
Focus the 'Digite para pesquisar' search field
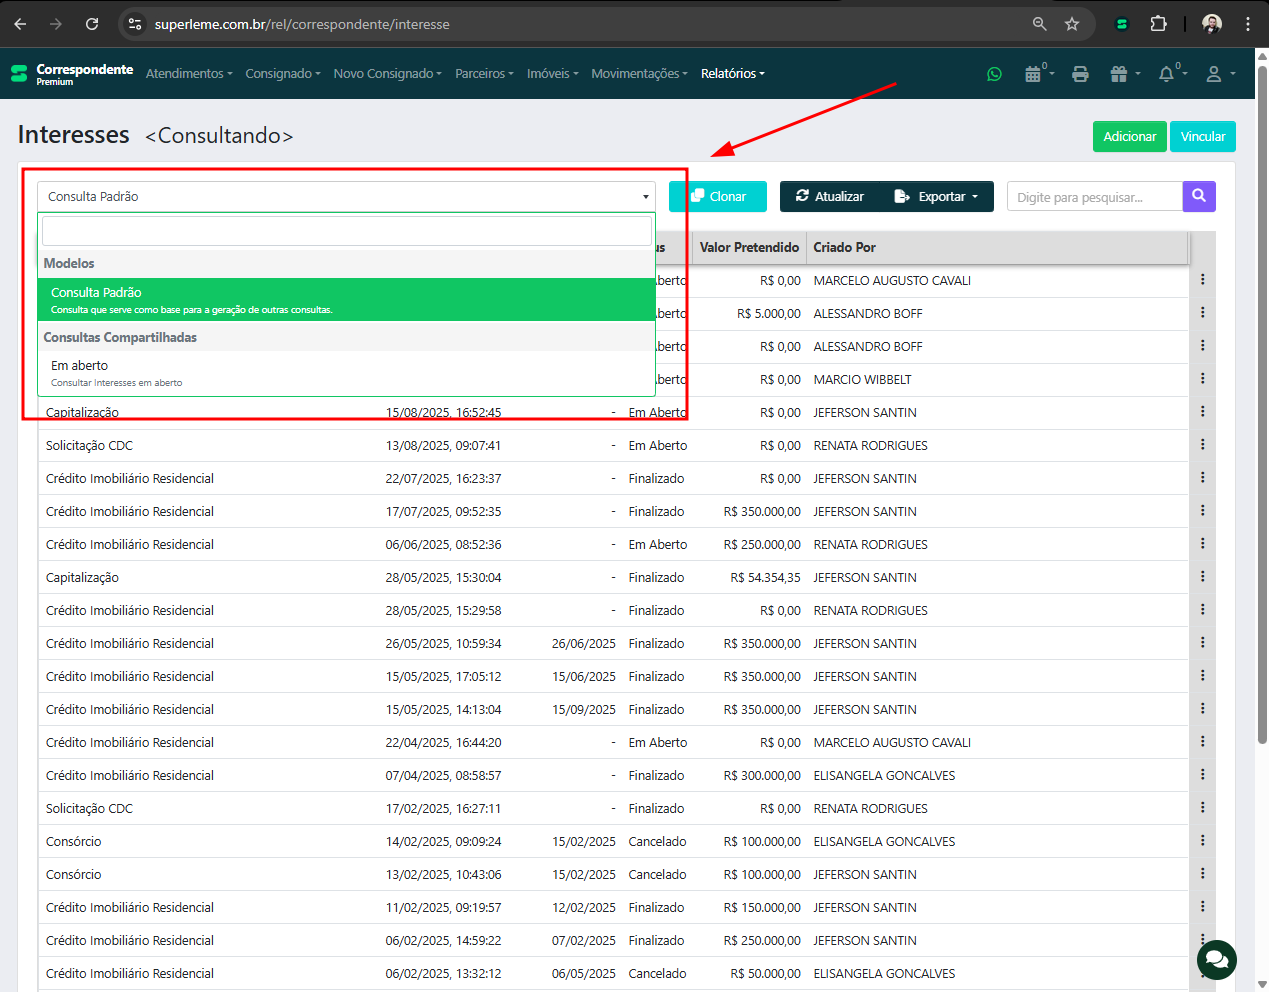[1094, 197]
